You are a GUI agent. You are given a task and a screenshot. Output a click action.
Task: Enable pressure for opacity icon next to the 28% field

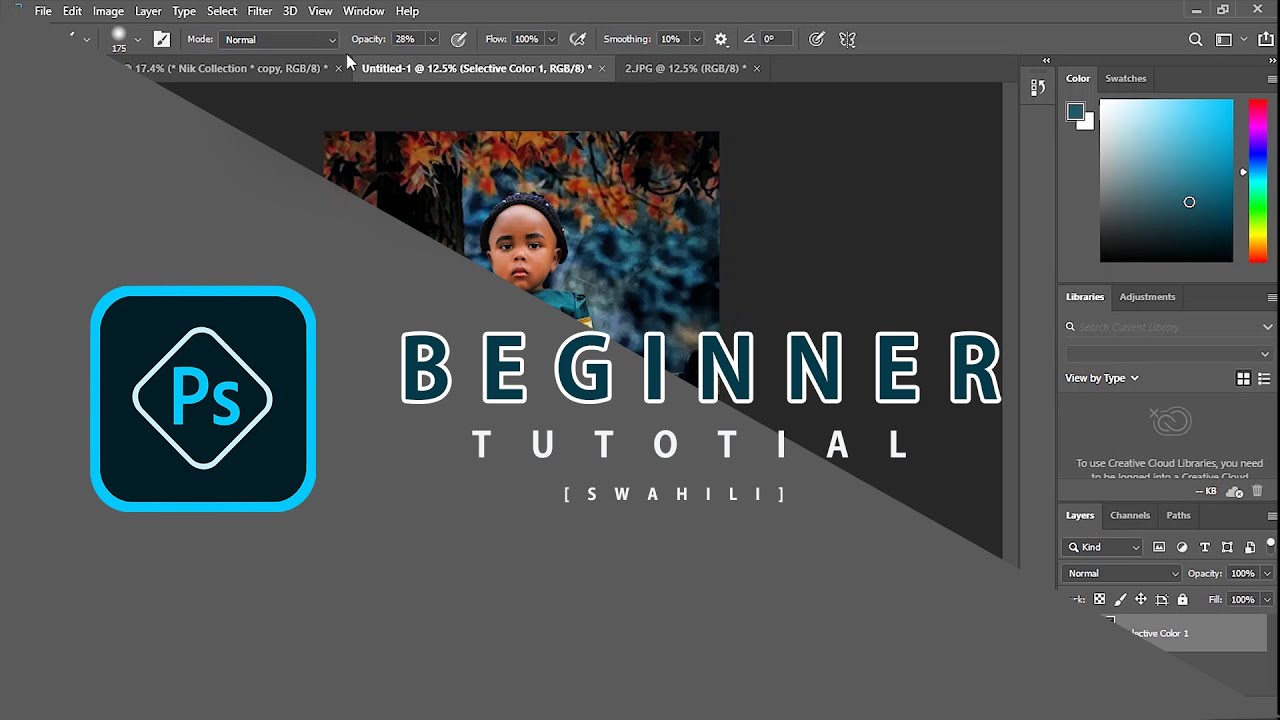click(x=459, y=39)
